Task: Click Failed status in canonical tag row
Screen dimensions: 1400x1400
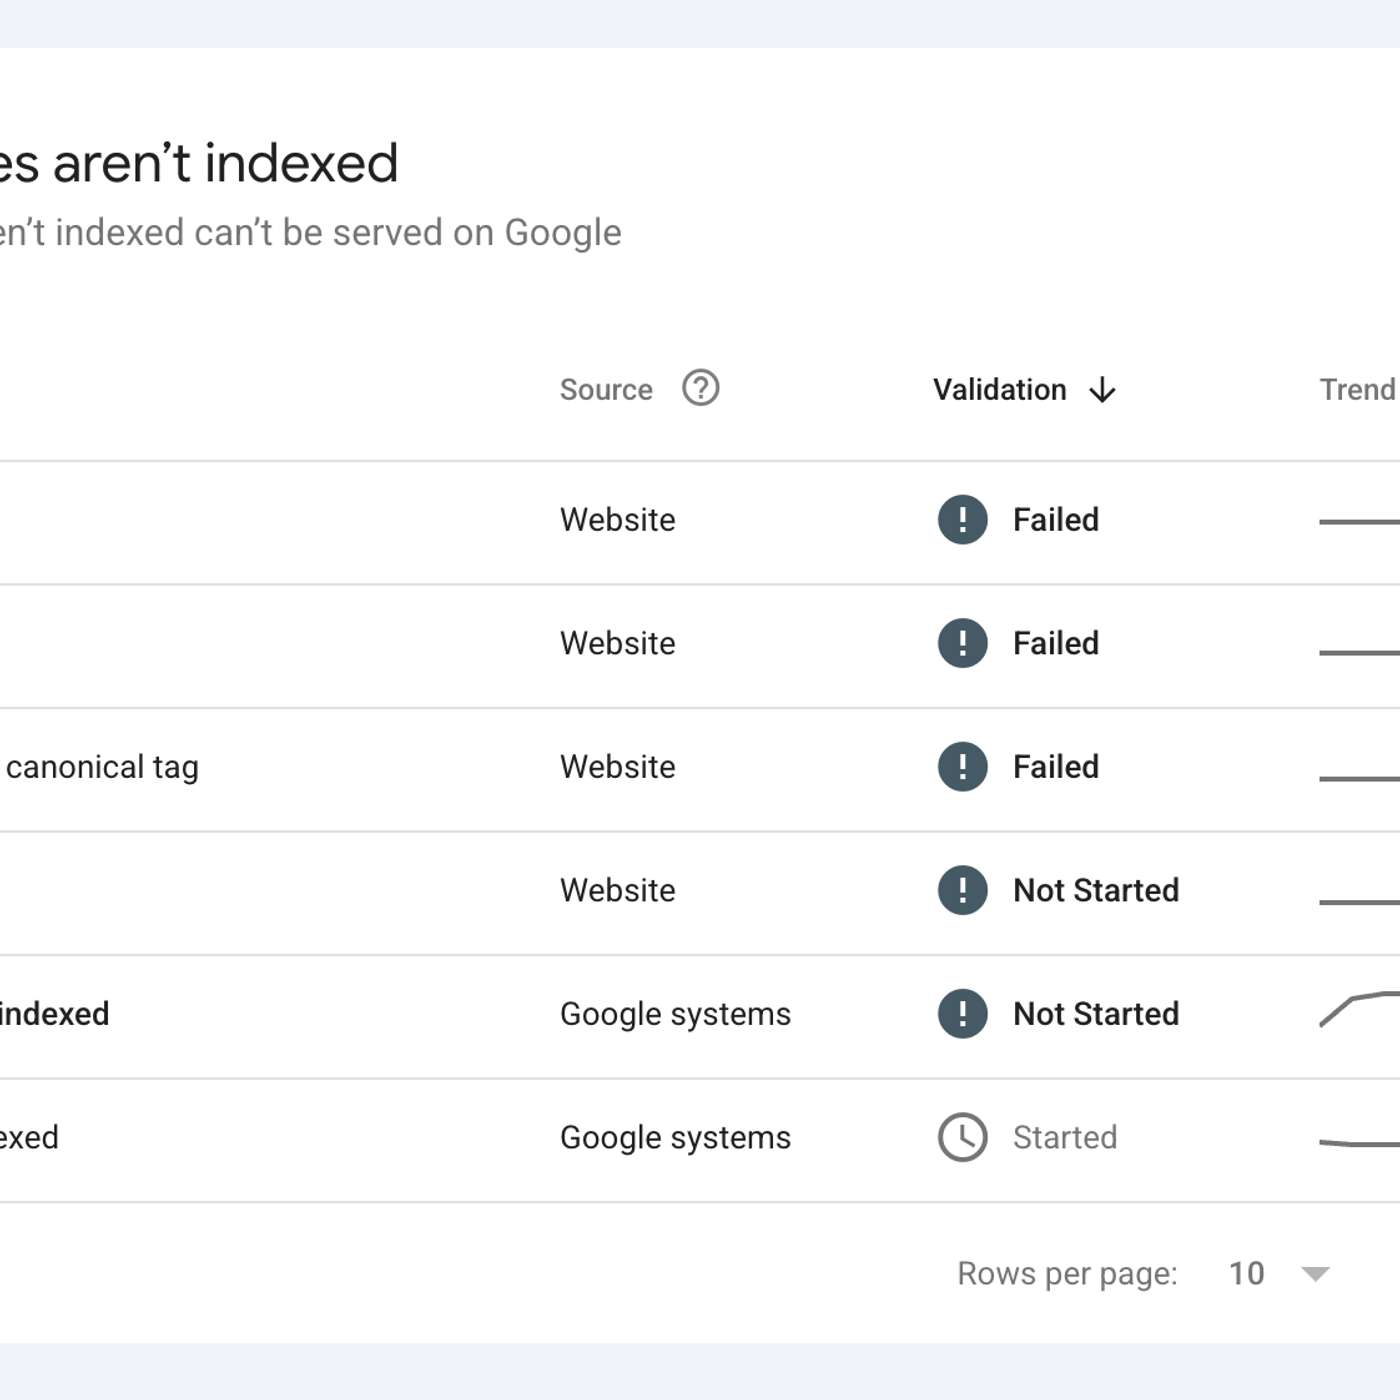Action: [1056, 767]
